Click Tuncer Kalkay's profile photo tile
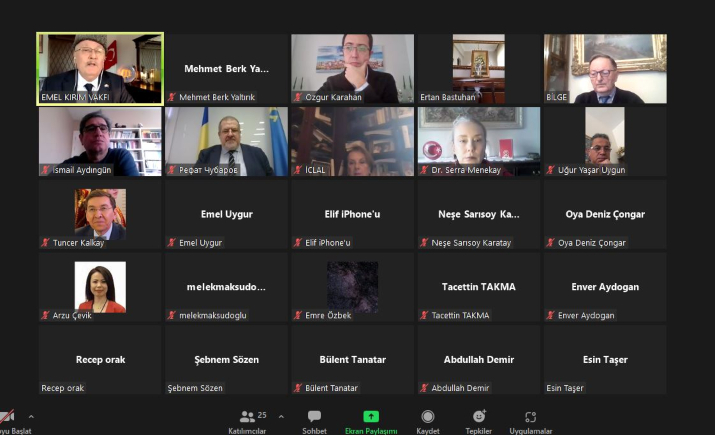Viewport: 715px width, 435px height. pyautogui.click(x=100, y=214)
